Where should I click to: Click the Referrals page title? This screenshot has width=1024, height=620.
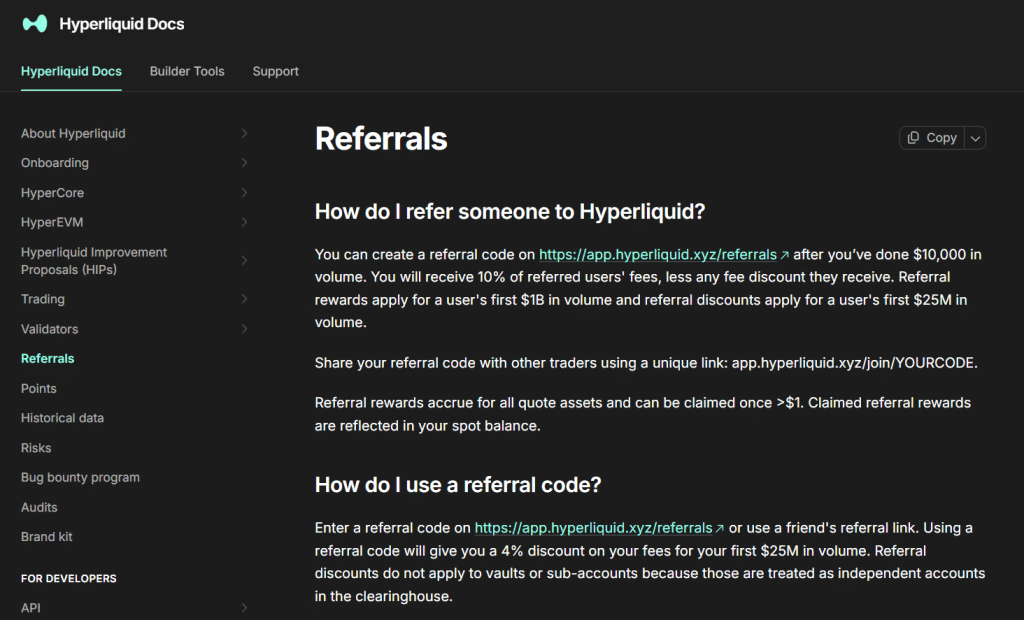pyautogui.click(x=381, y=139)
